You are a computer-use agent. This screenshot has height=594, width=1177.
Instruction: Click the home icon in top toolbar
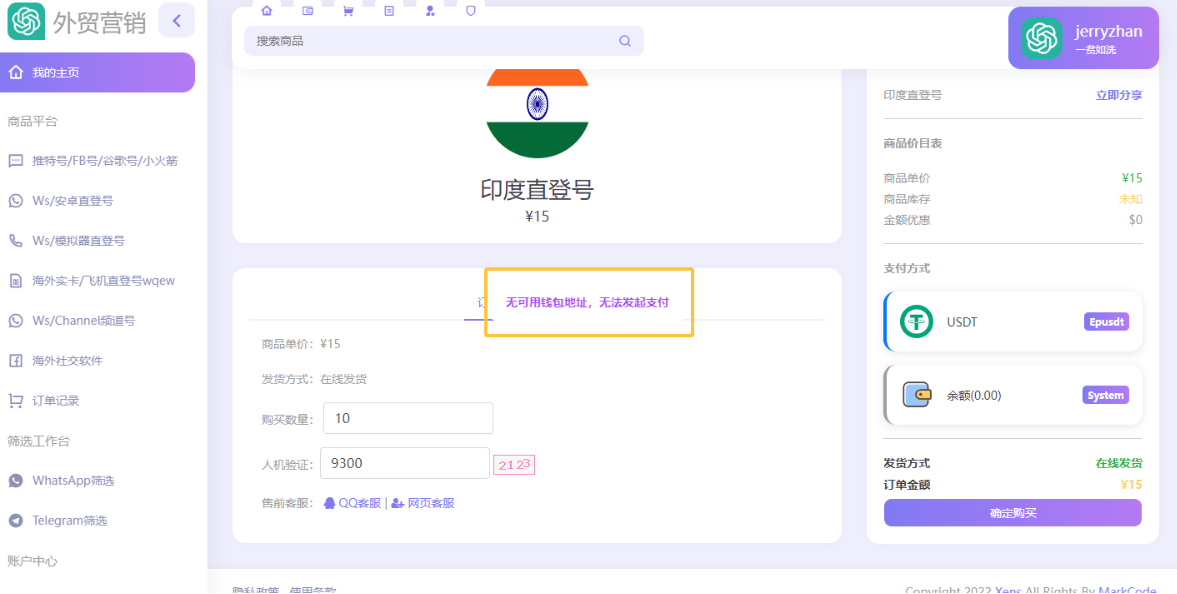266,11
